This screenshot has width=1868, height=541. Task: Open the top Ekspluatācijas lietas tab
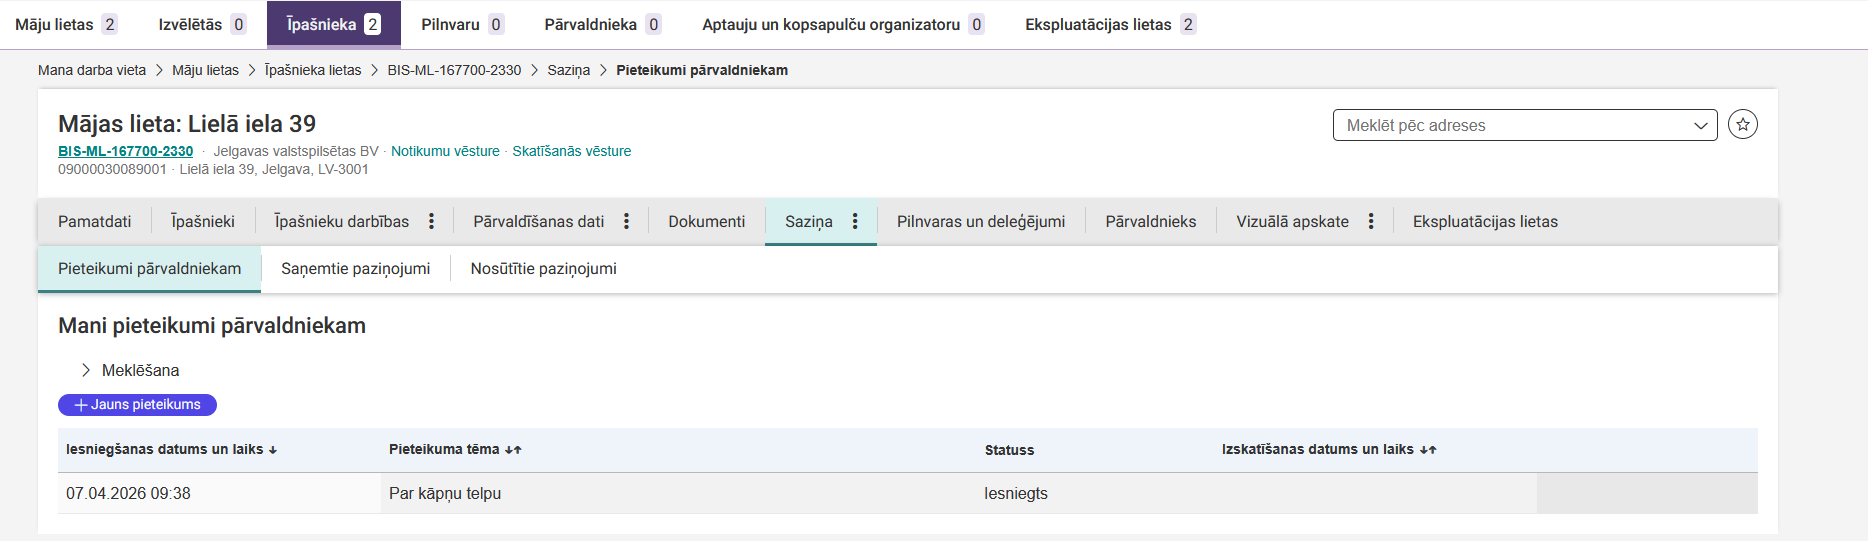click(1110, 24)
